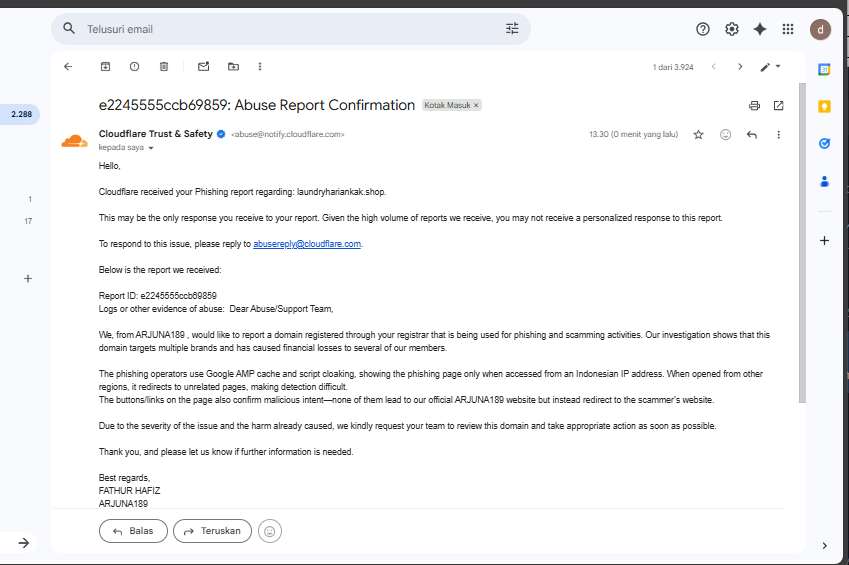This screenshot has height=565, width=849.
Task: Add emoji reaction in message header
Action: point(726,134)
